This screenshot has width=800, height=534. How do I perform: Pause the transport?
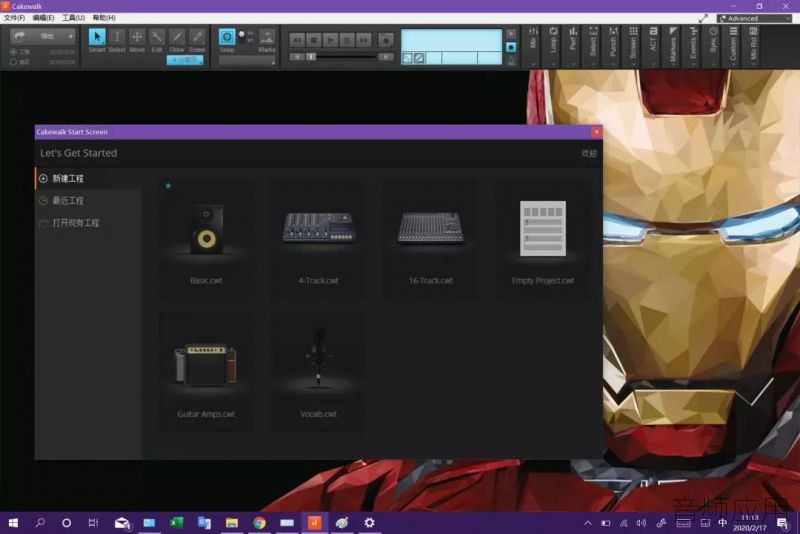coord(347,40)
